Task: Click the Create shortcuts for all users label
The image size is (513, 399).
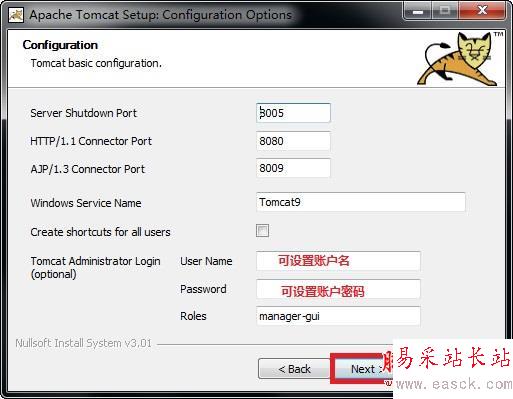Action: coord(100,232)
